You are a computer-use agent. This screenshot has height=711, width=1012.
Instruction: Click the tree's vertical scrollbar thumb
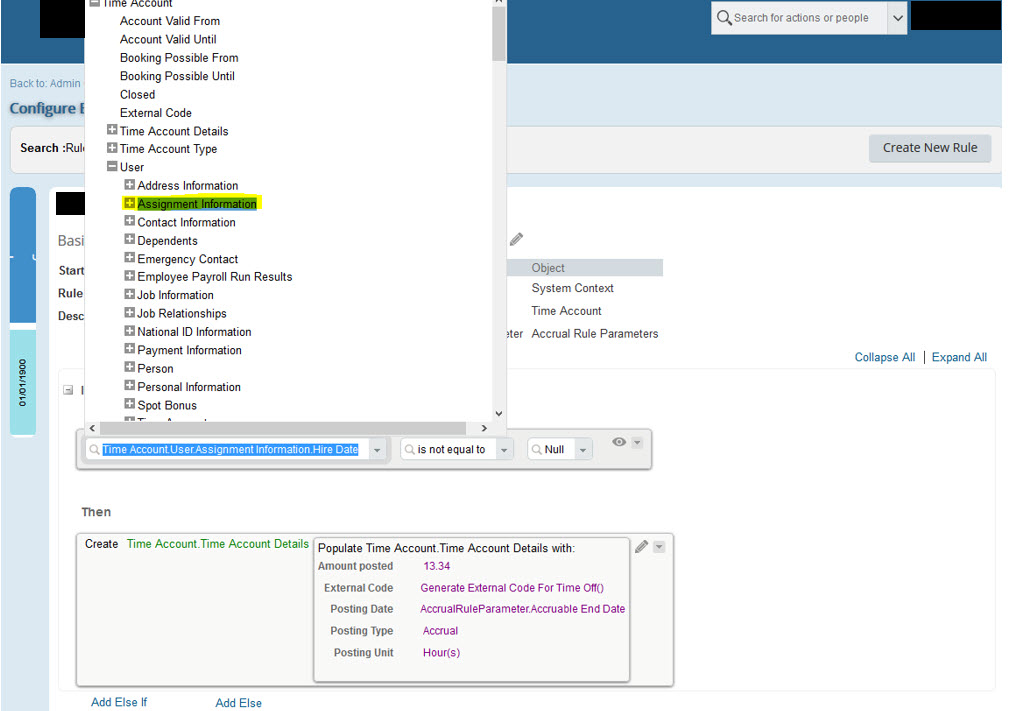click(498, 33)
